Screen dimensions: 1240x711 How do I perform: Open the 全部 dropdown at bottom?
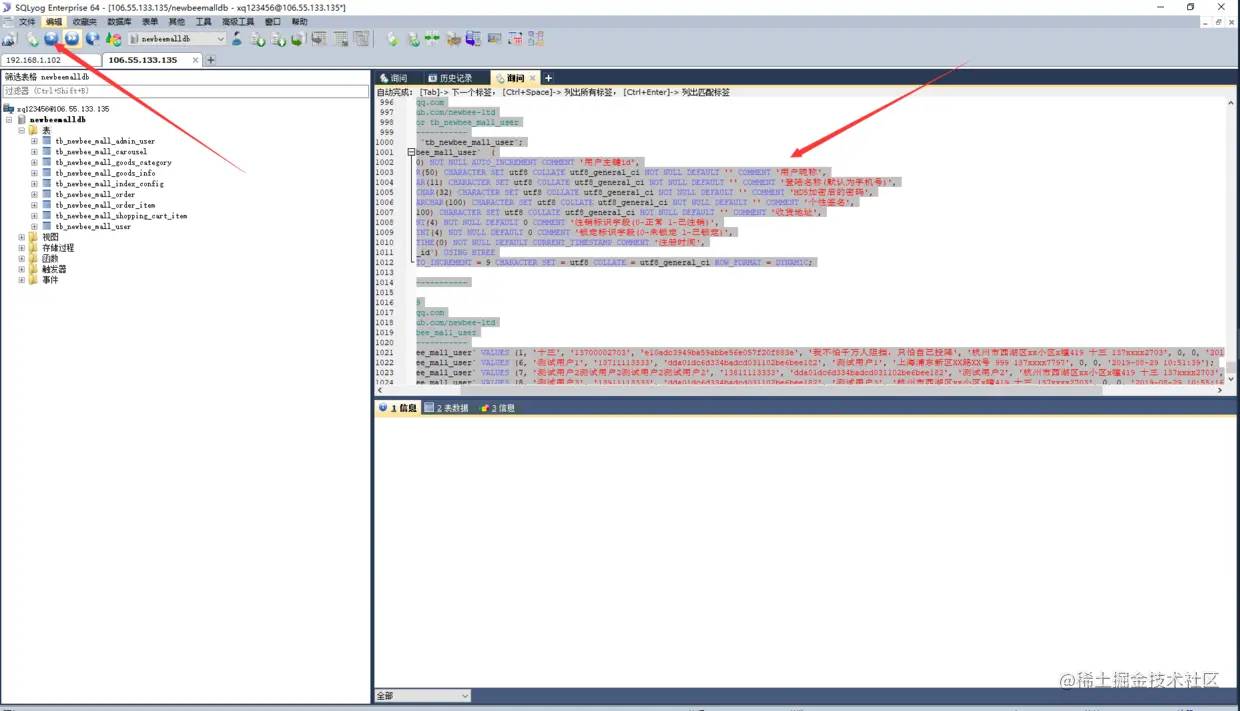coord(422,696)
